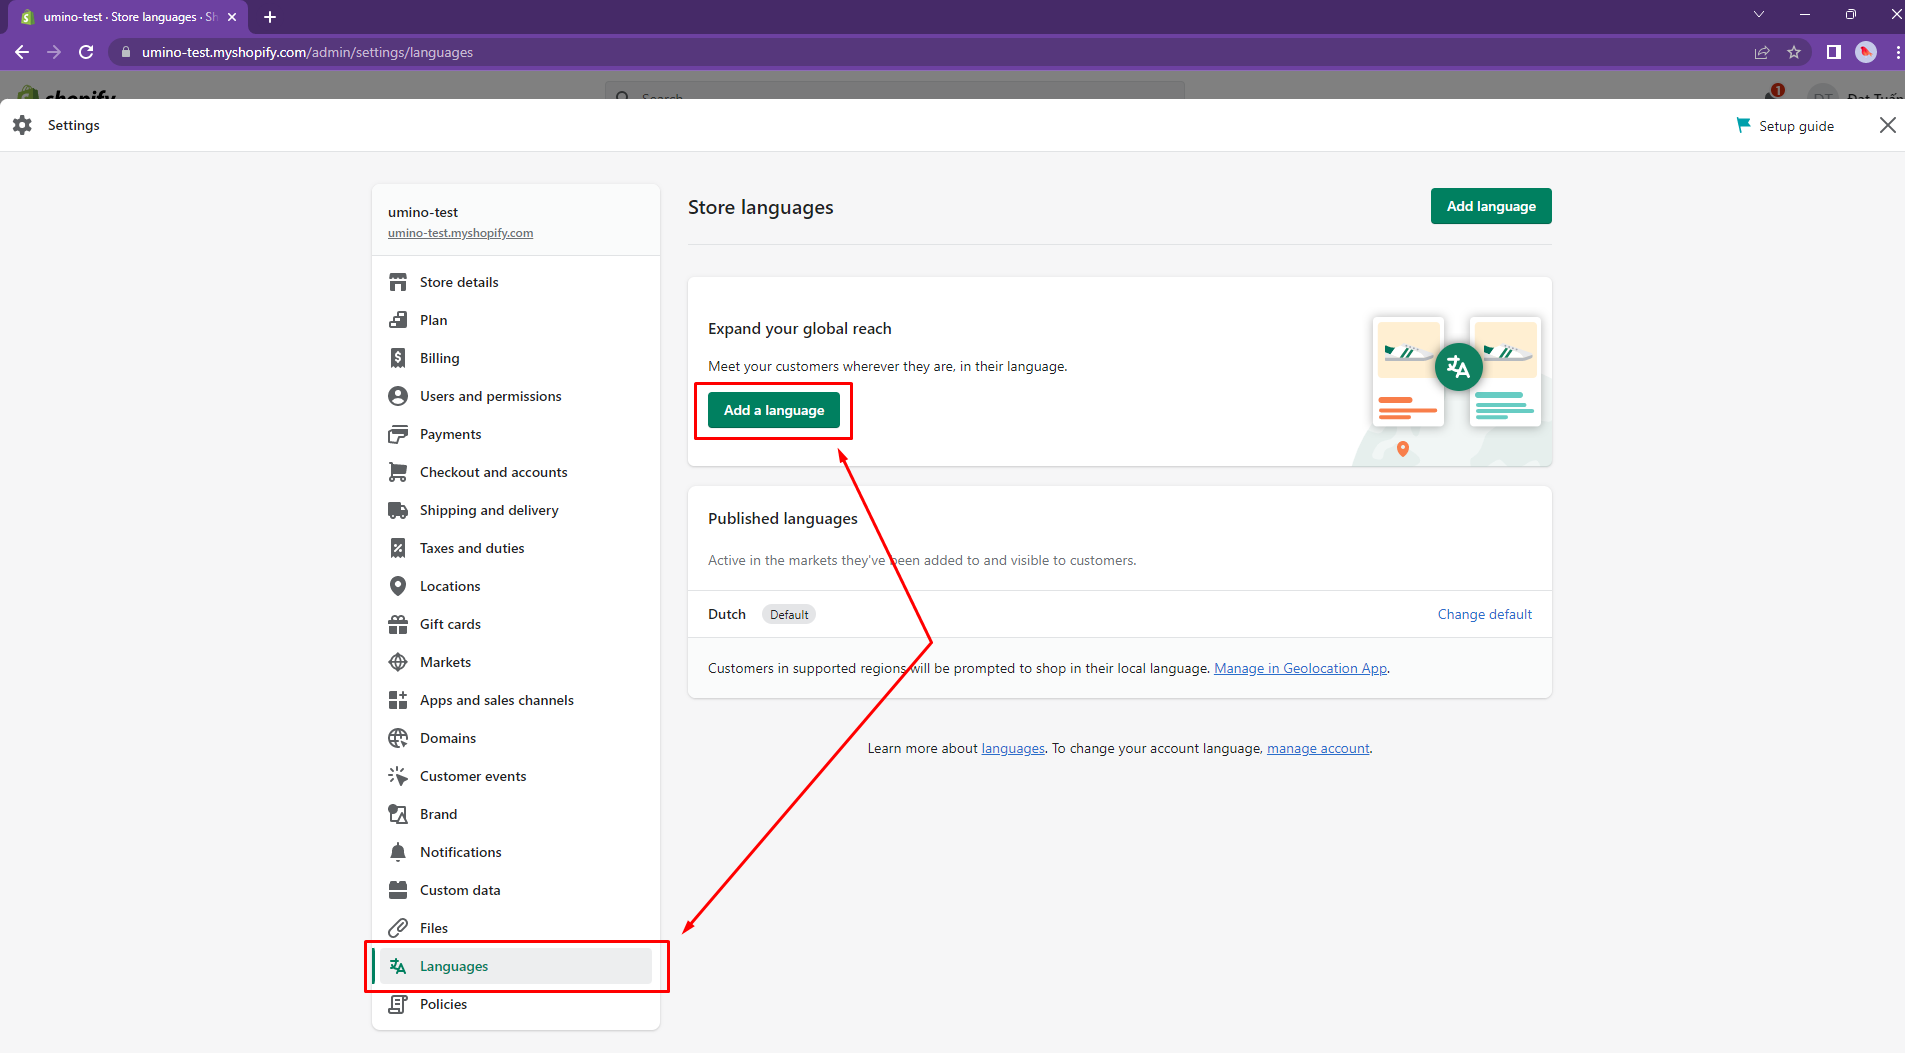
Task: Click the Files paperclip icon
Action: pyautogui.click(x=398, y=928)
